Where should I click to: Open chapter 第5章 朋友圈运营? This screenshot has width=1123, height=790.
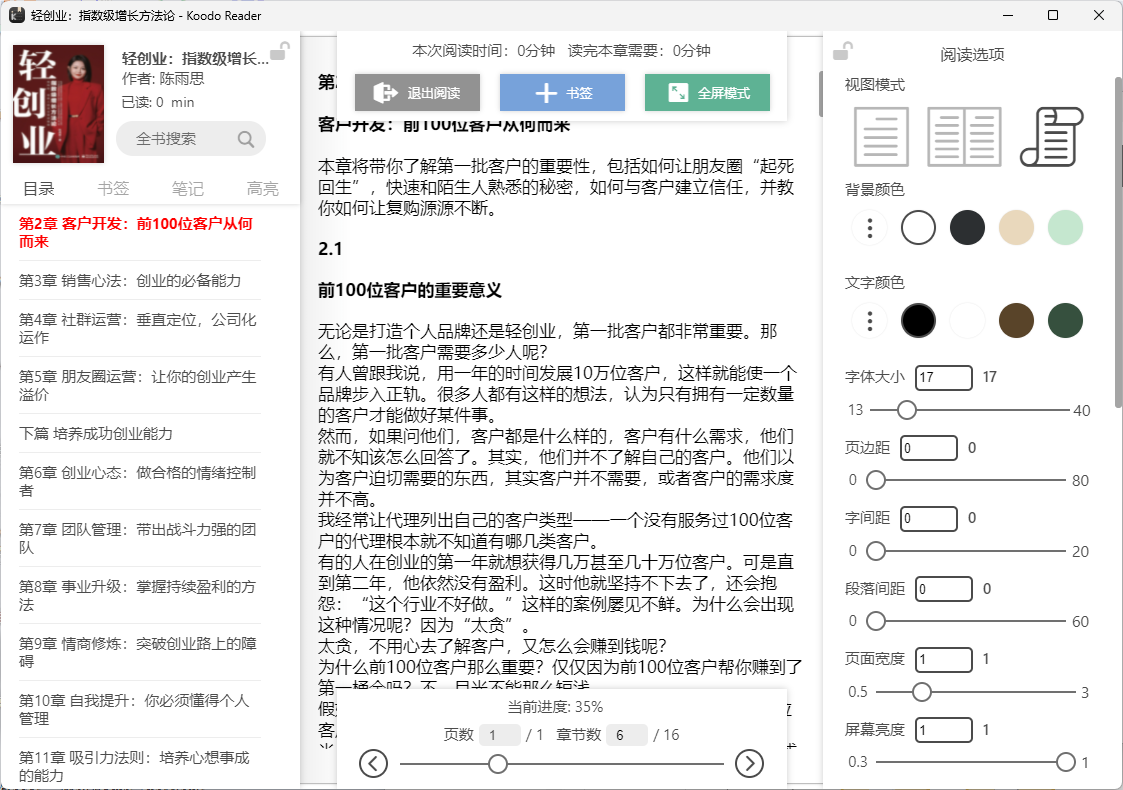pos(140,385)
